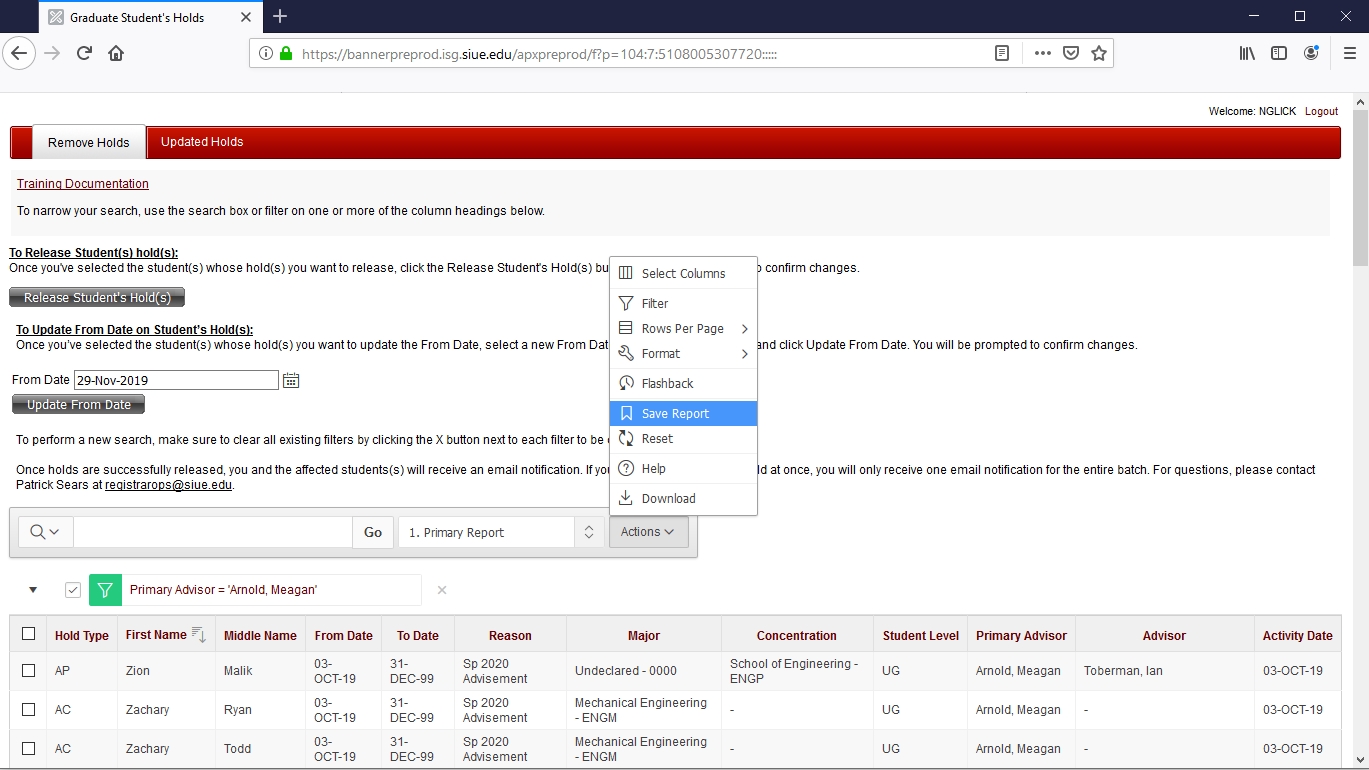The width and height of the screenshot is (1369, 770).
Task: Open the Firefox hamburger menu
Action: (x=1349, y=53)
